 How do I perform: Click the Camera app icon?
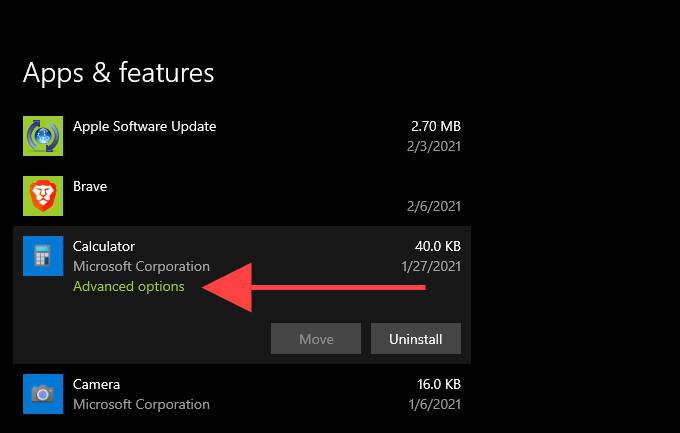coord(43,394)
